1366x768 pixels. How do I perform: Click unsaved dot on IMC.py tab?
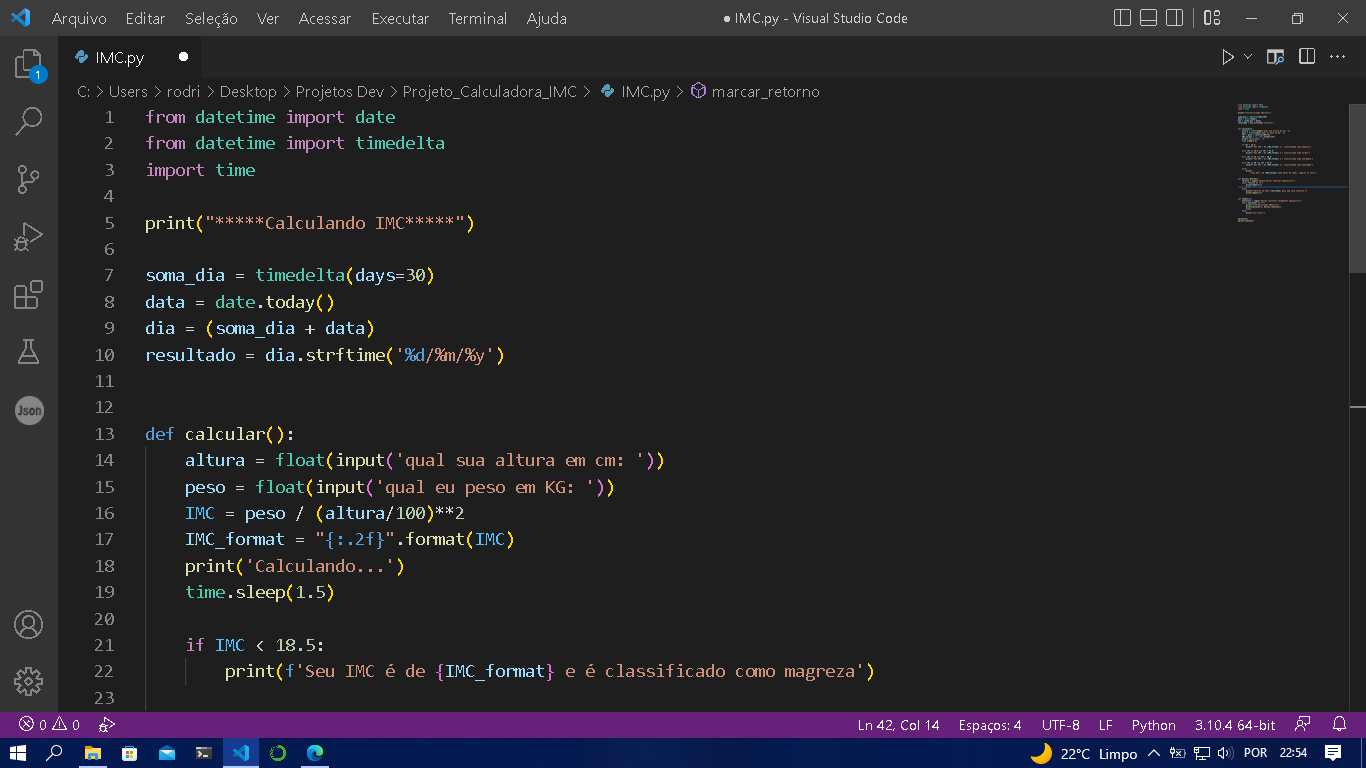click(183, 57)
